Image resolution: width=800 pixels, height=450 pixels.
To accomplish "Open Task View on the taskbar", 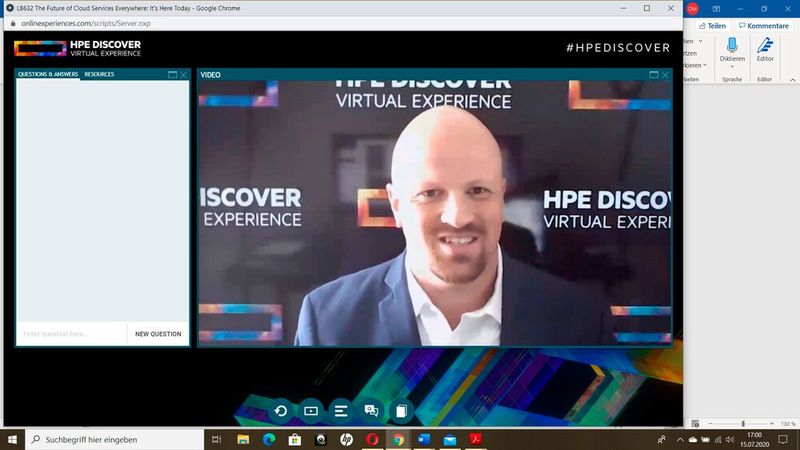I will click(216, 439).
